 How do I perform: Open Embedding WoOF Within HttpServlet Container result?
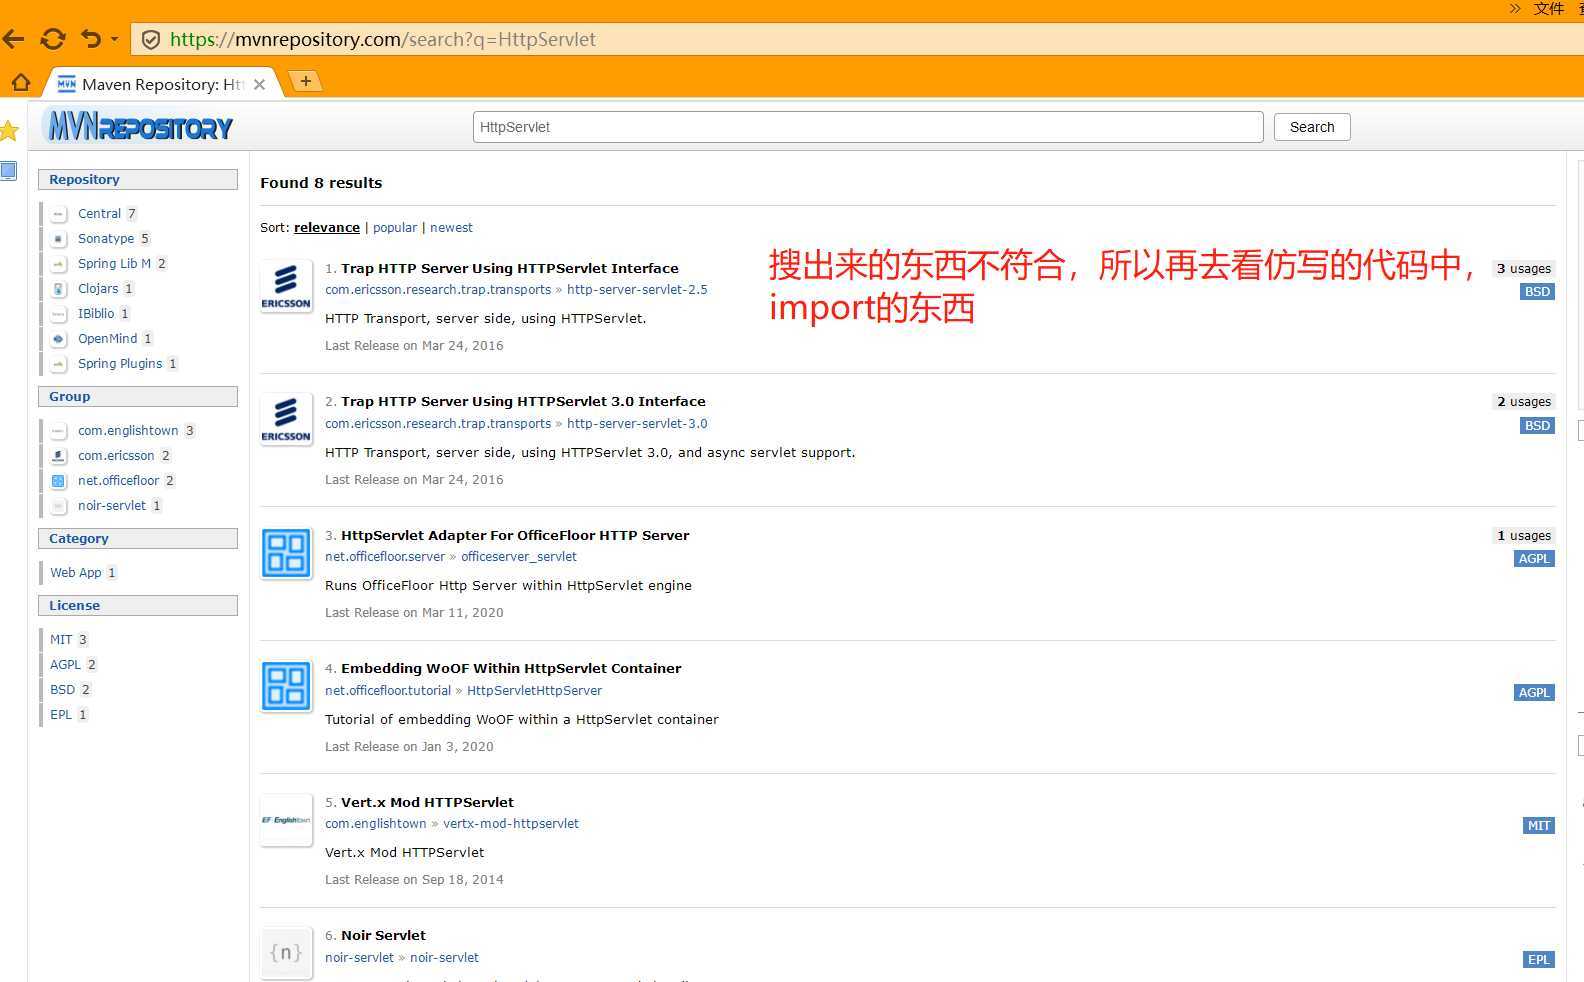point(511,668)
